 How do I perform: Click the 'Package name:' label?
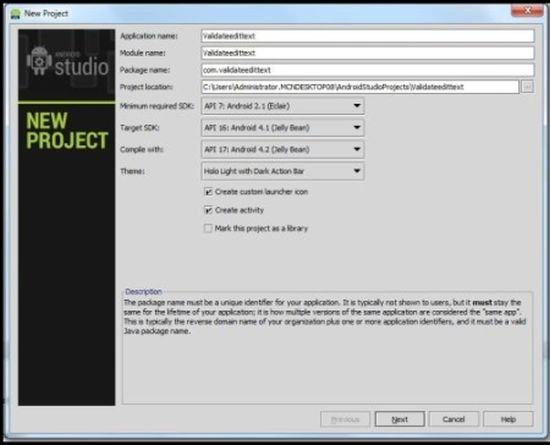[x=145, y=70]
